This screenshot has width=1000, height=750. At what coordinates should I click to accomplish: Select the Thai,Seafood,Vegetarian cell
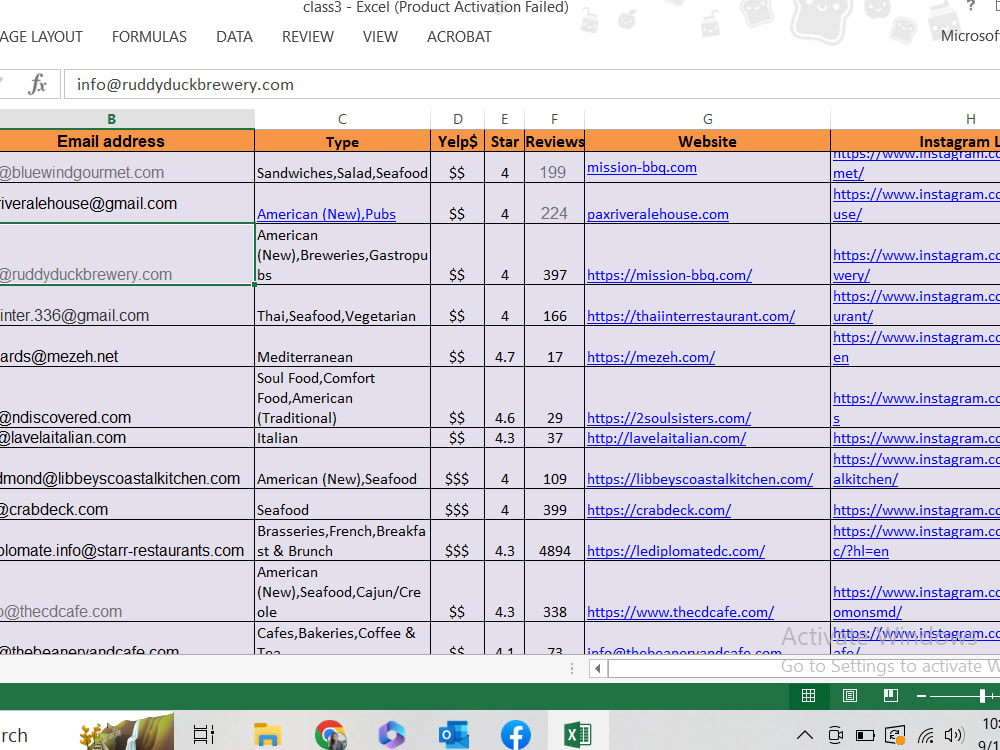point(342,305)
